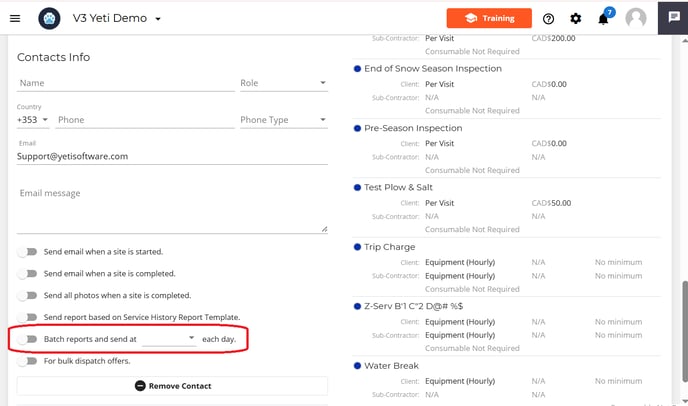Click Trip Charge client Equipment (Hourly) value
This screenshot has height=406, width=688.
[x=460, y=262]
